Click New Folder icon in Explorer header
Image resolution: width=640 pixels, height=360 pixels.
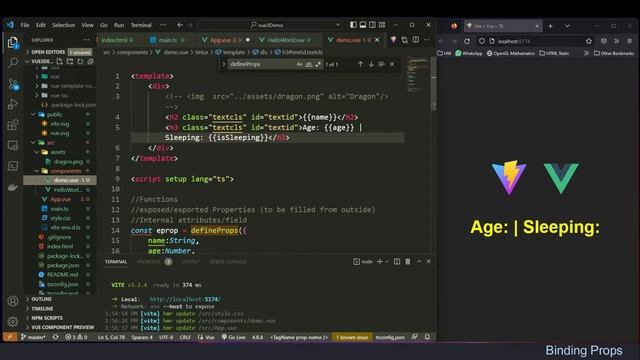[x=70, y=62]
